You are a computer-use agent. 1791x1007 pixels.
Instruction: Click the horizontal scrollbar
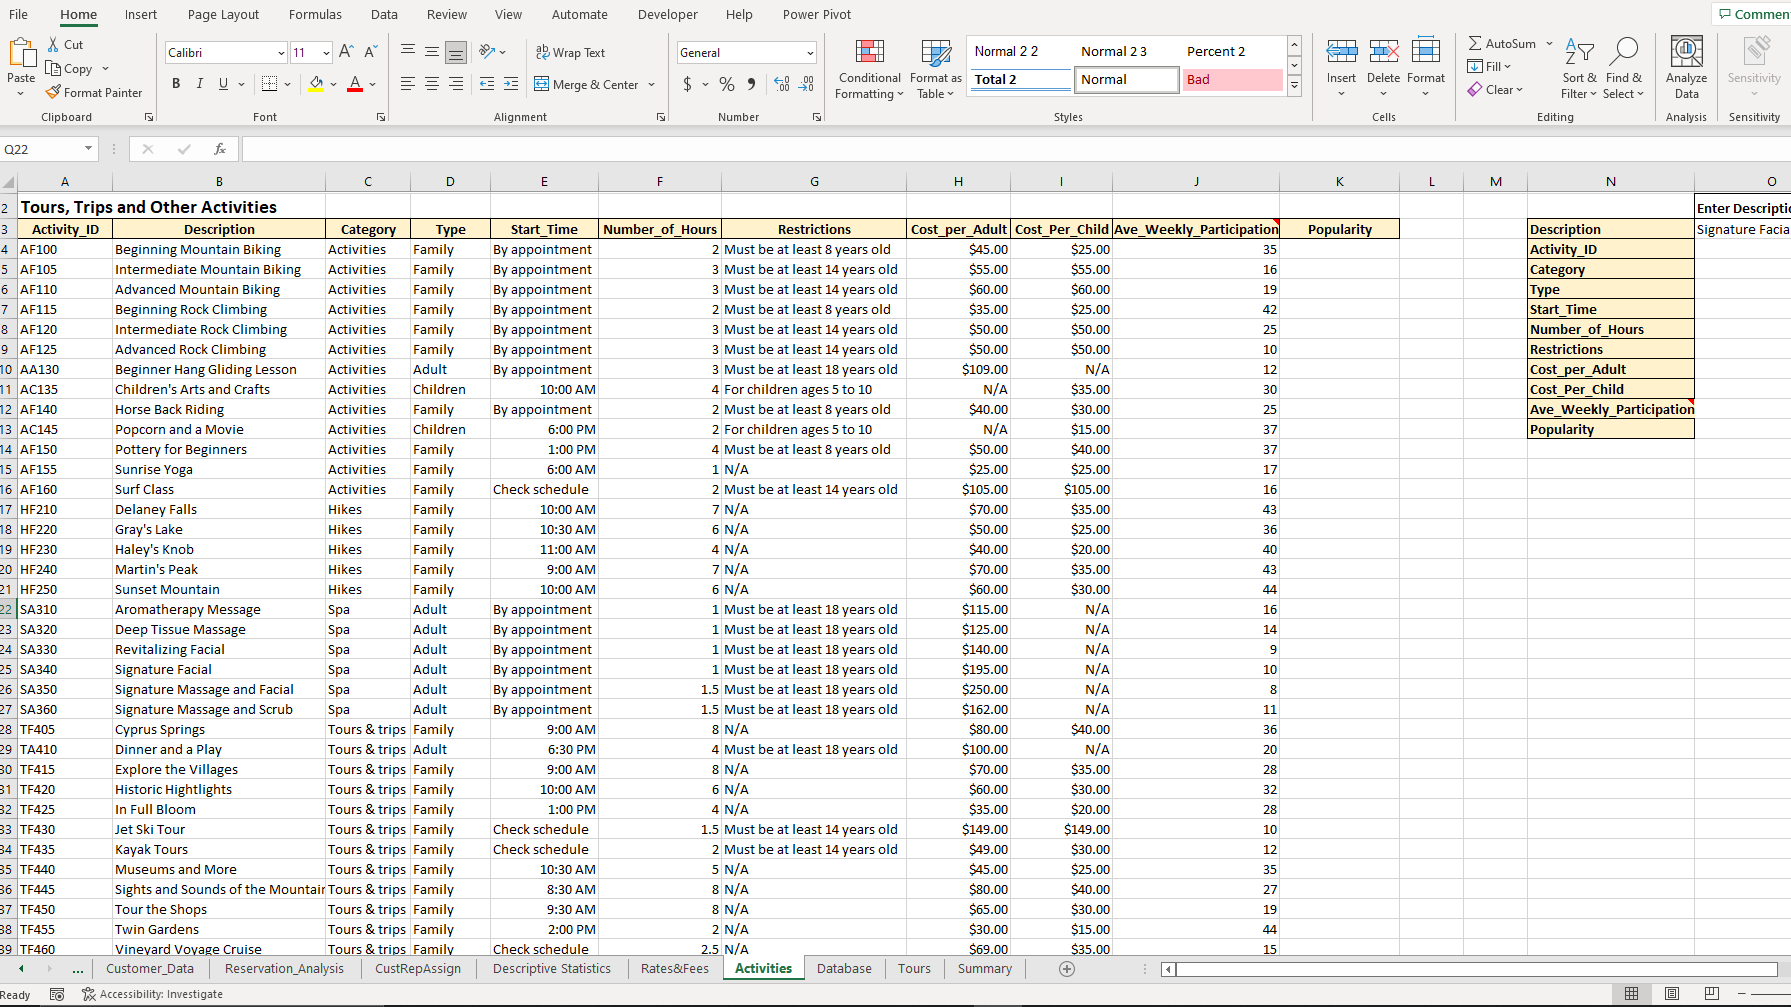(x=1476, y=969)
